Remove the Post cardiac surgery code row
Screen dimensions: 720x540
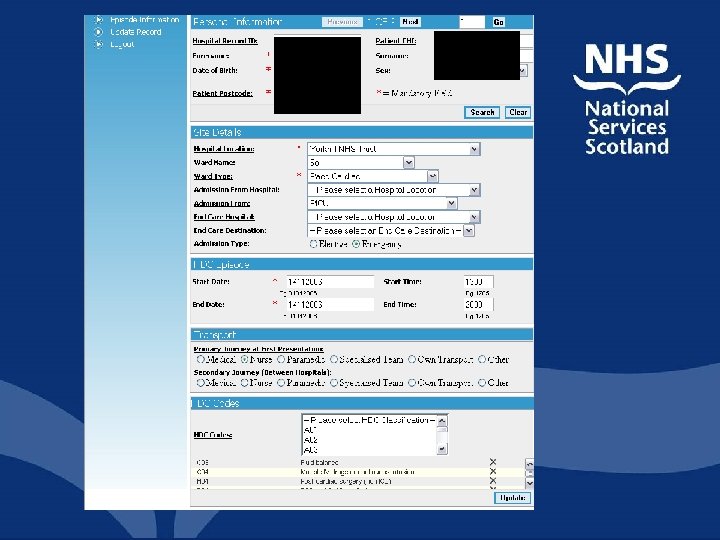tap(493, 481)
